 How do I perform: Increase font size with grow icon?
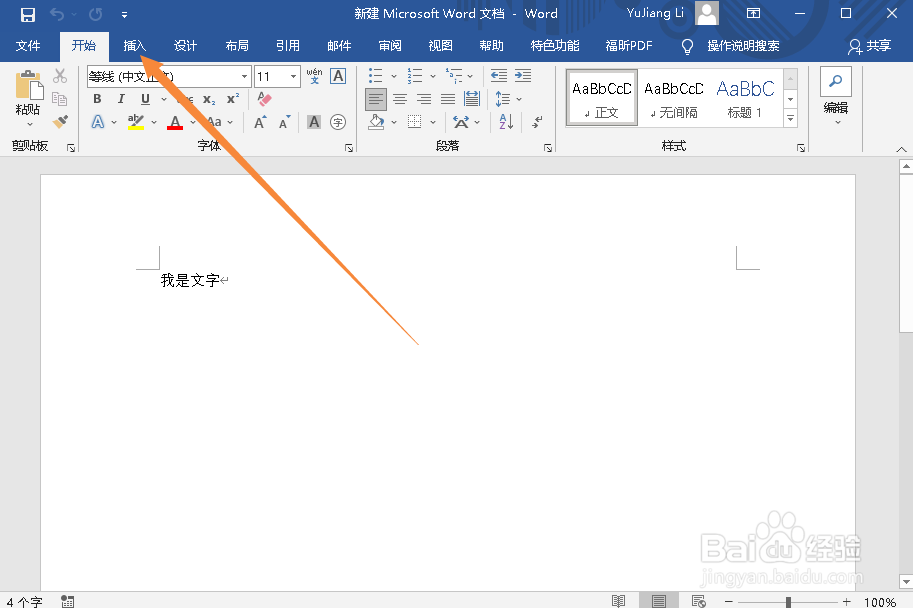(260, 122)
